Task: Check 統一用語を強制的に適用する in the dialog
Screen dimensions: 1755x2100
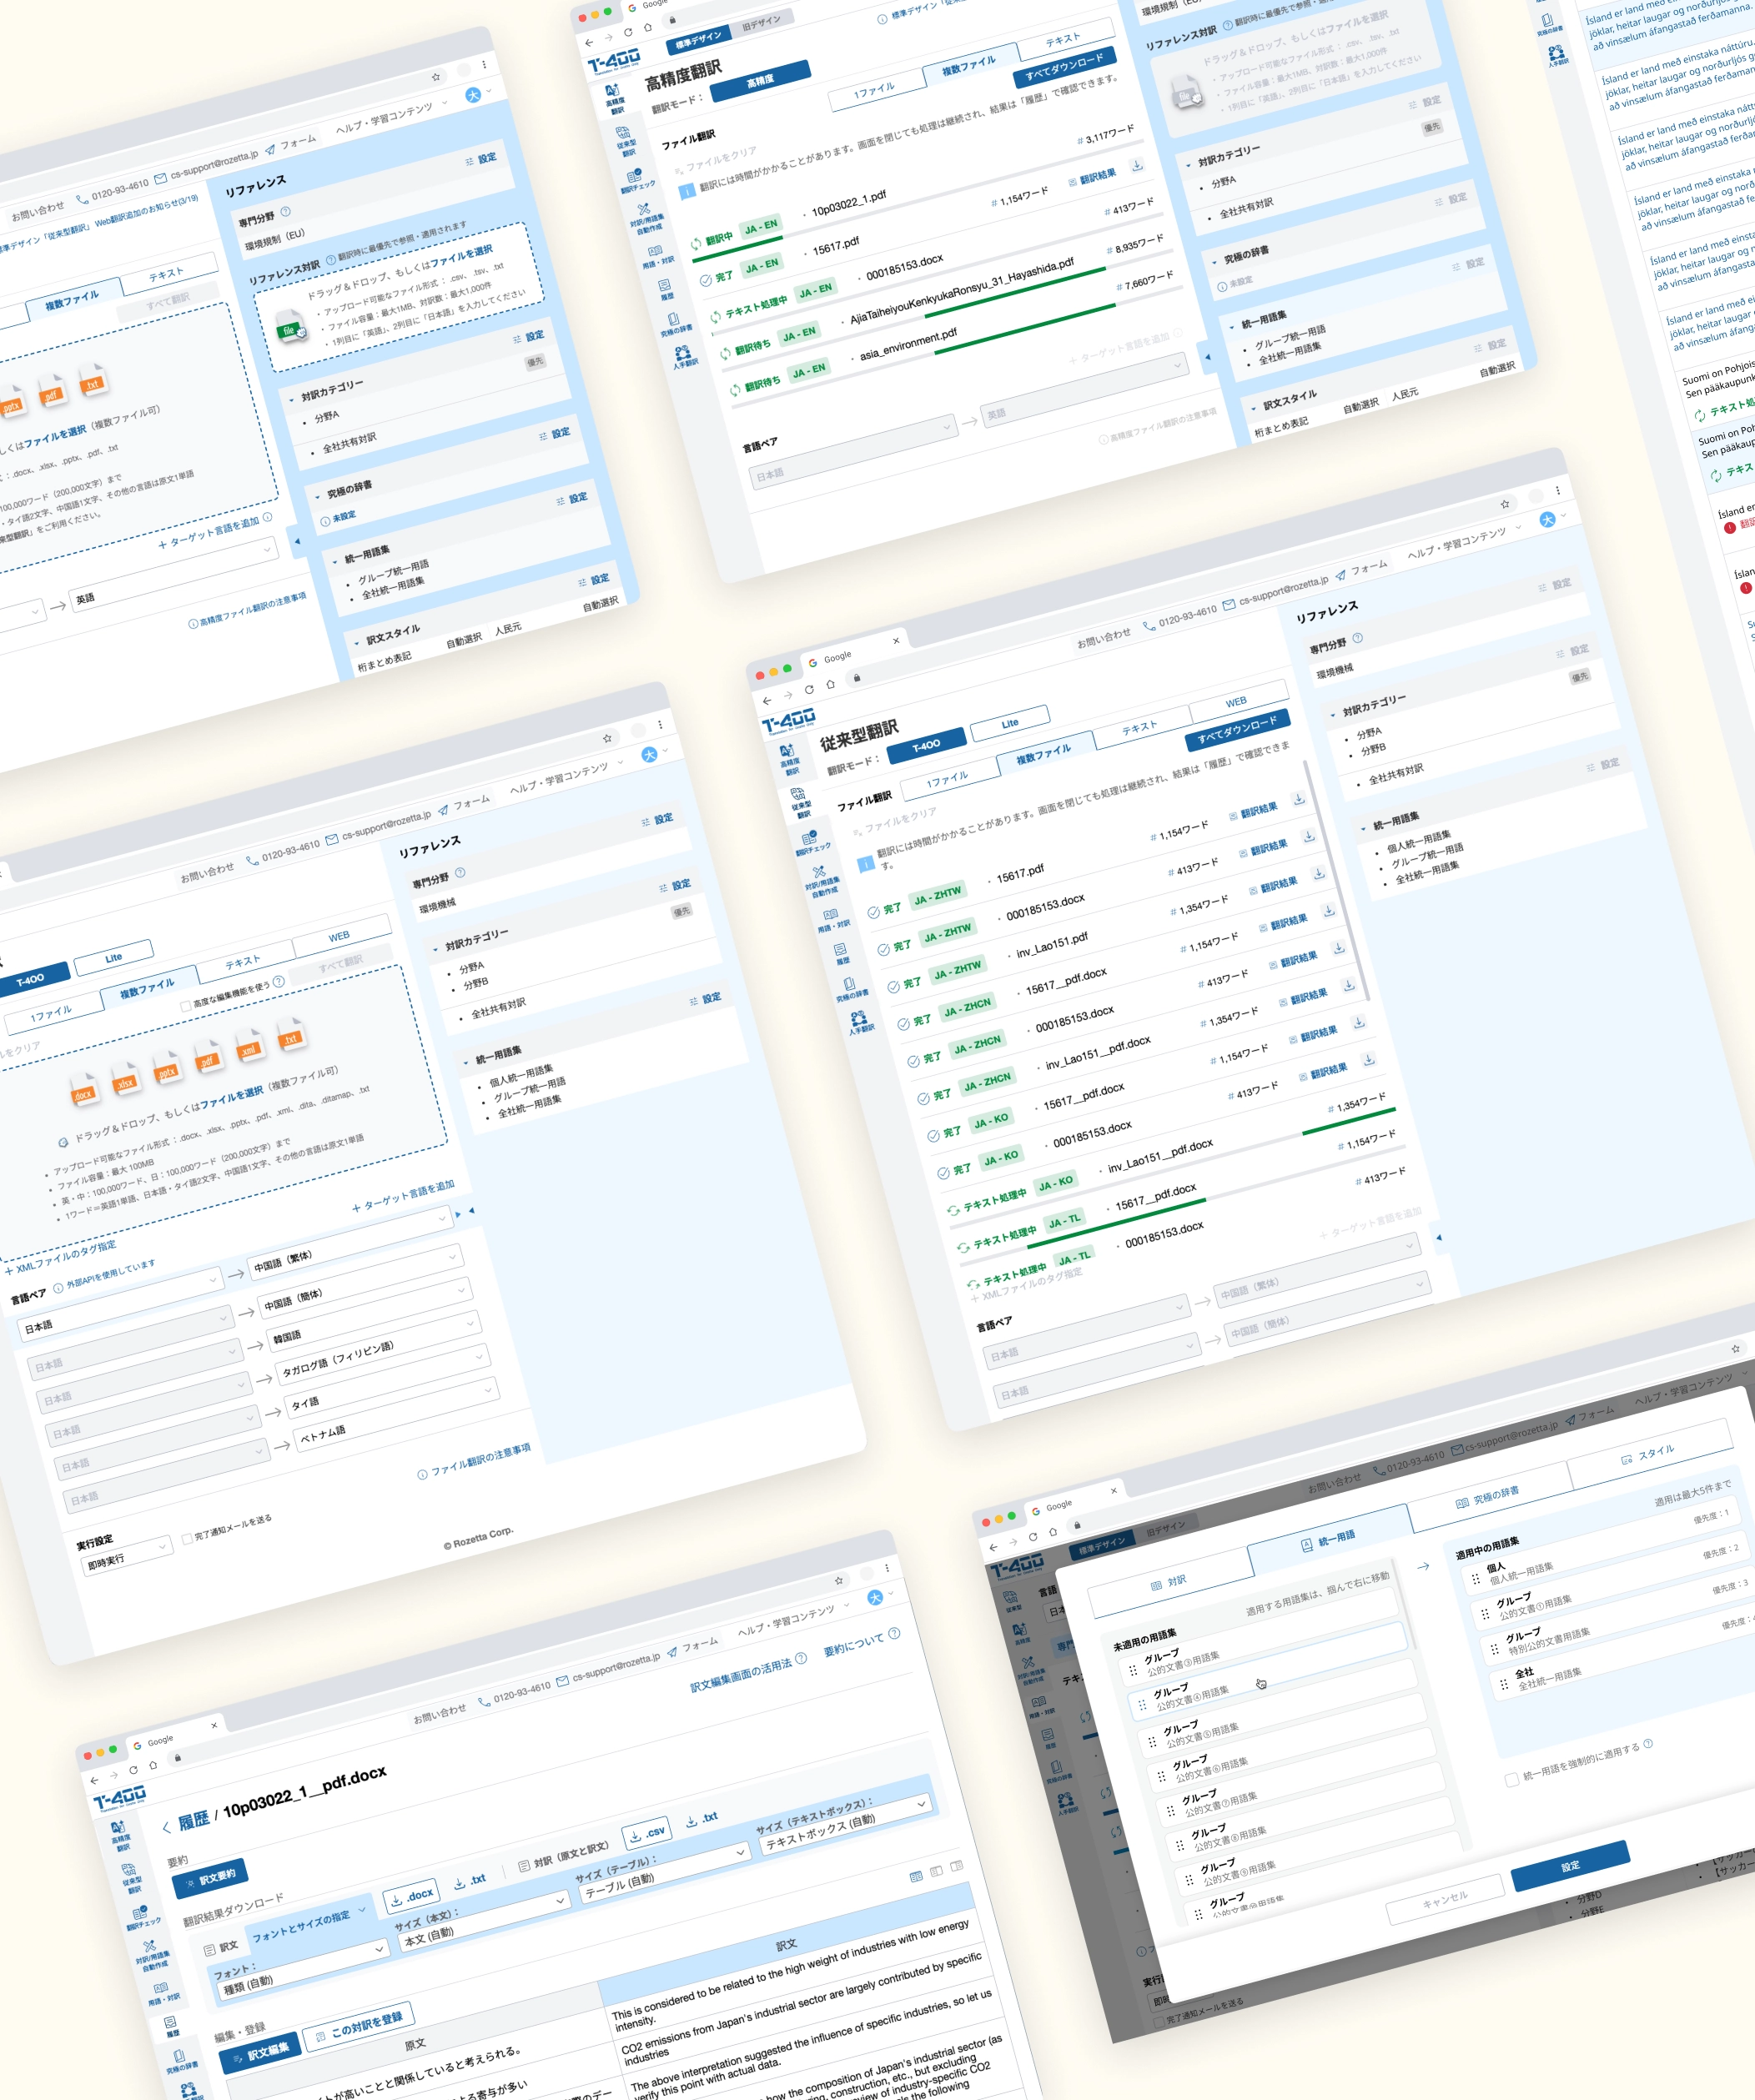Action: pos(1511,1778)
